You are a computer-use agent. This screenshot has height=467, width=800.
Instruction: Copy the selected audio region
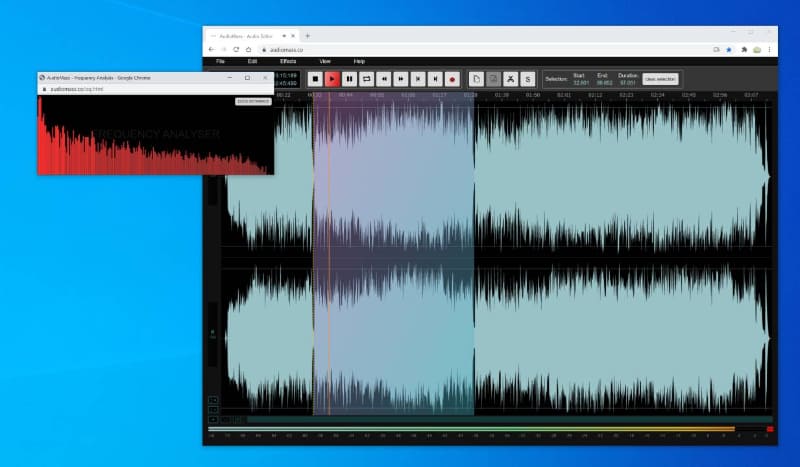(476, 79)
